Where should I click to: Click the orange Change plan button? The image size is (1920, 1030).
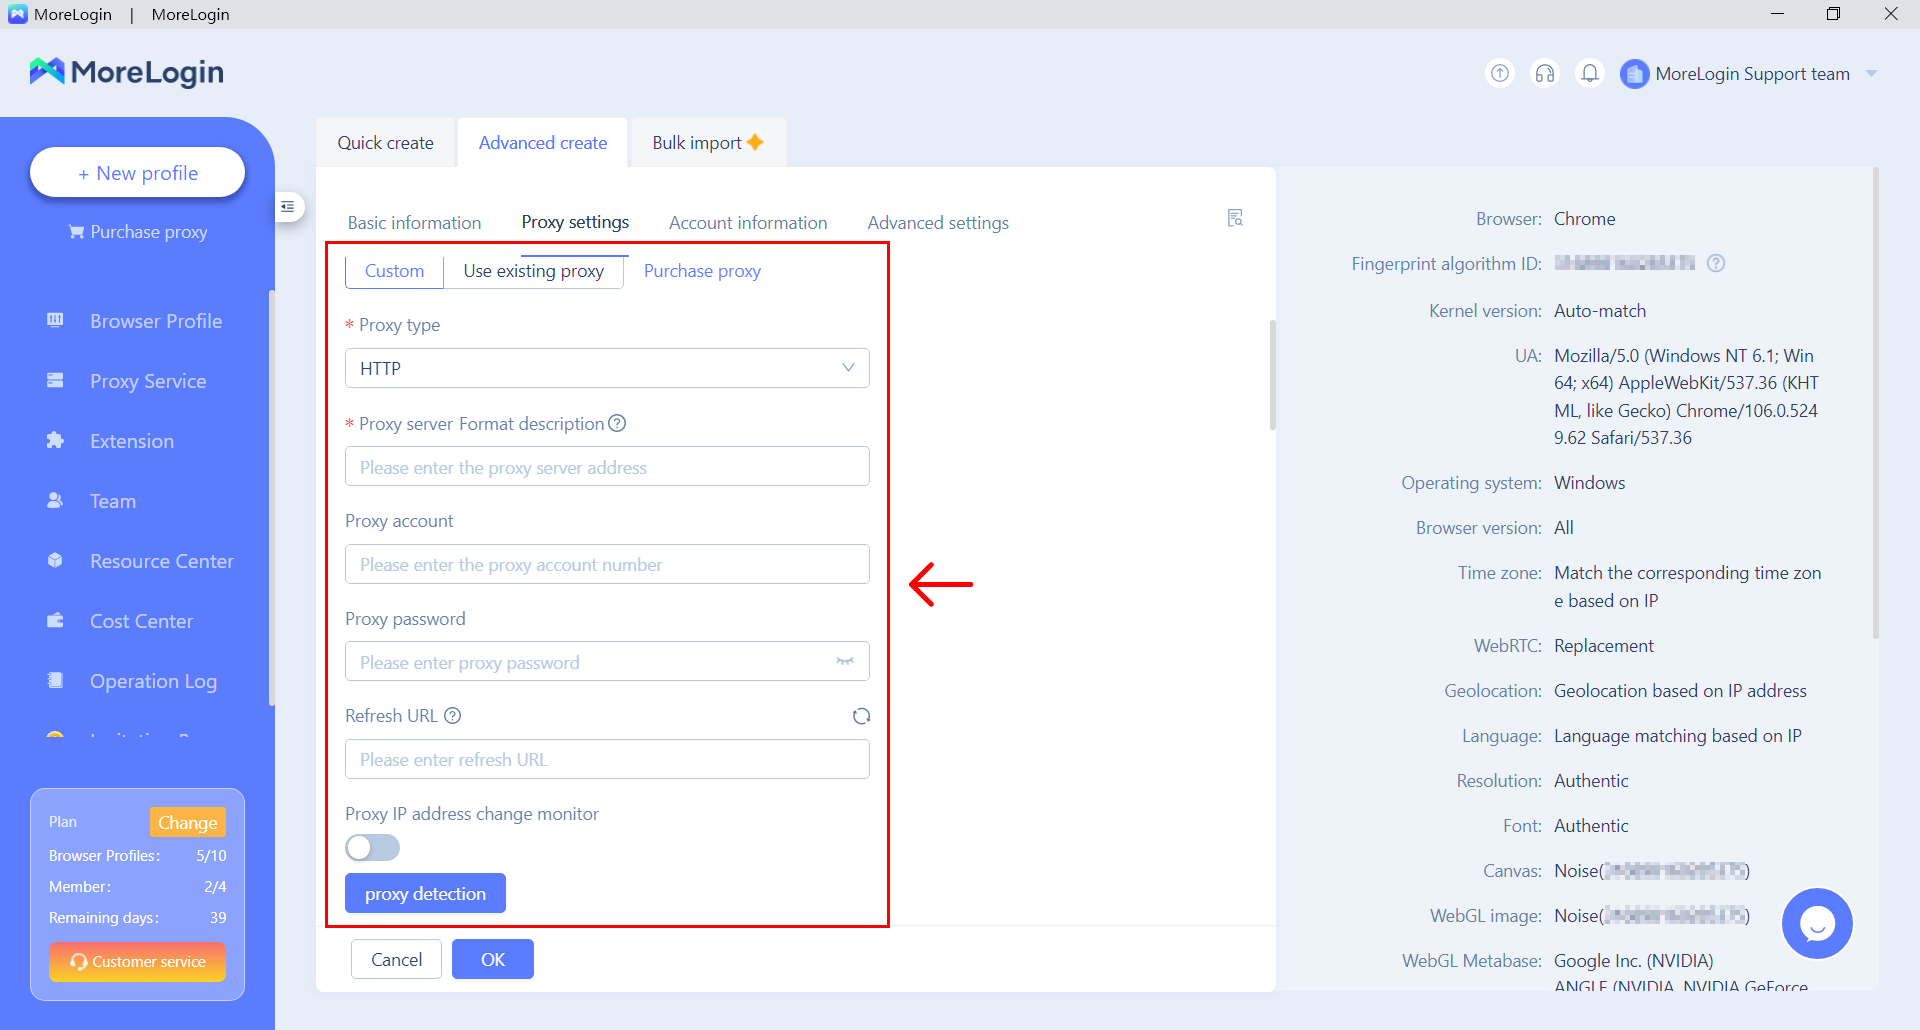coord(187,822)
